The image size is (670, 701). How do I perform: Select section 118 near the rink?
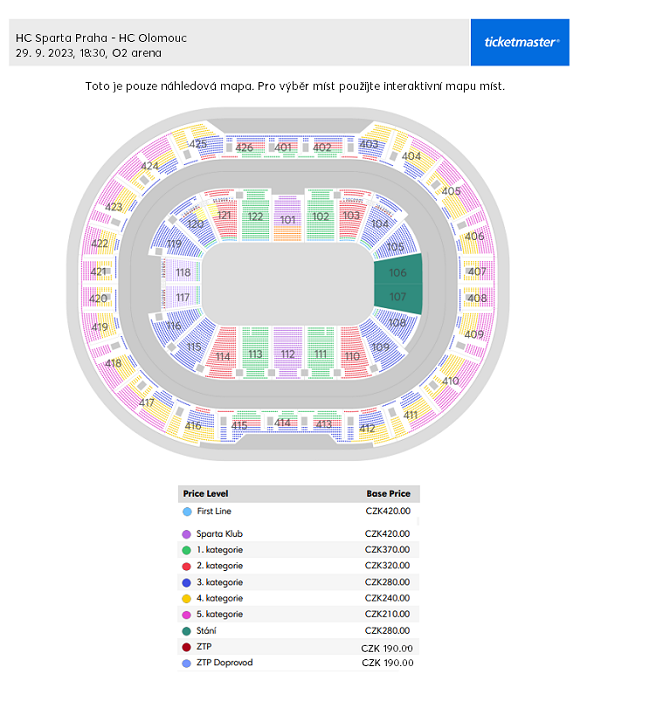coord(183,272)
